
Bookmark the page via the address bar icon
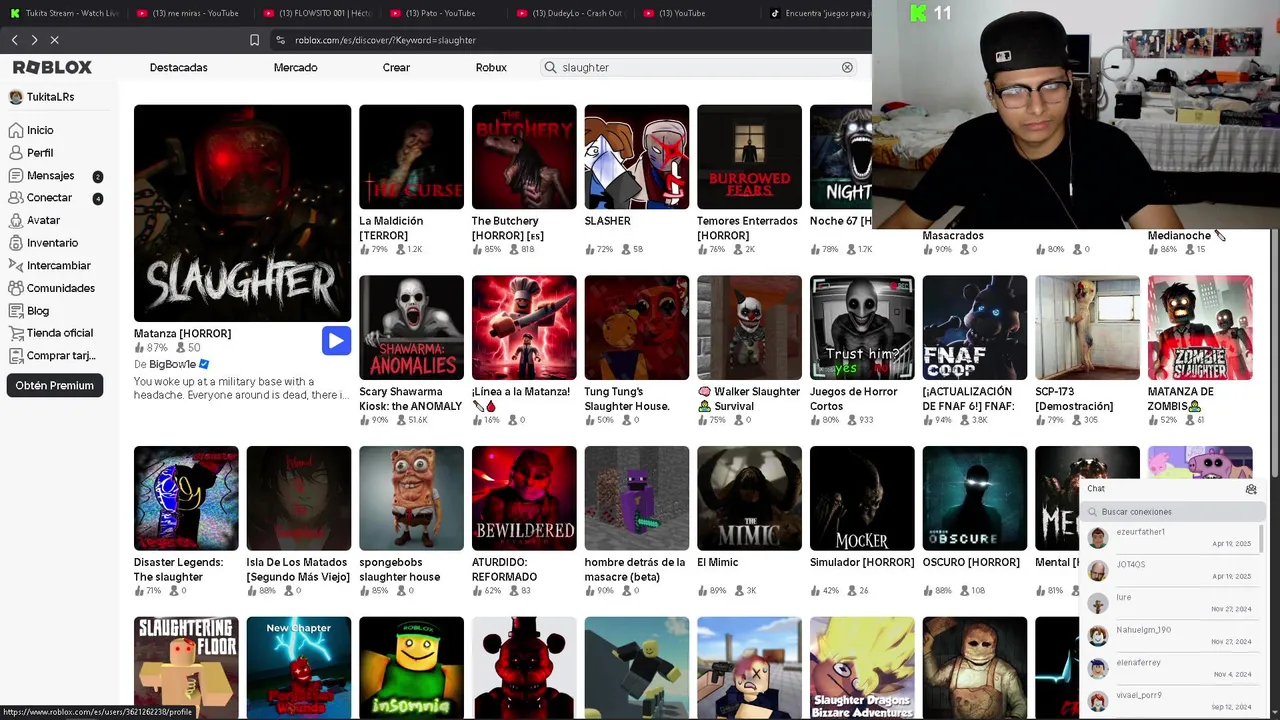pyautogui.click(x=254, y=40)
